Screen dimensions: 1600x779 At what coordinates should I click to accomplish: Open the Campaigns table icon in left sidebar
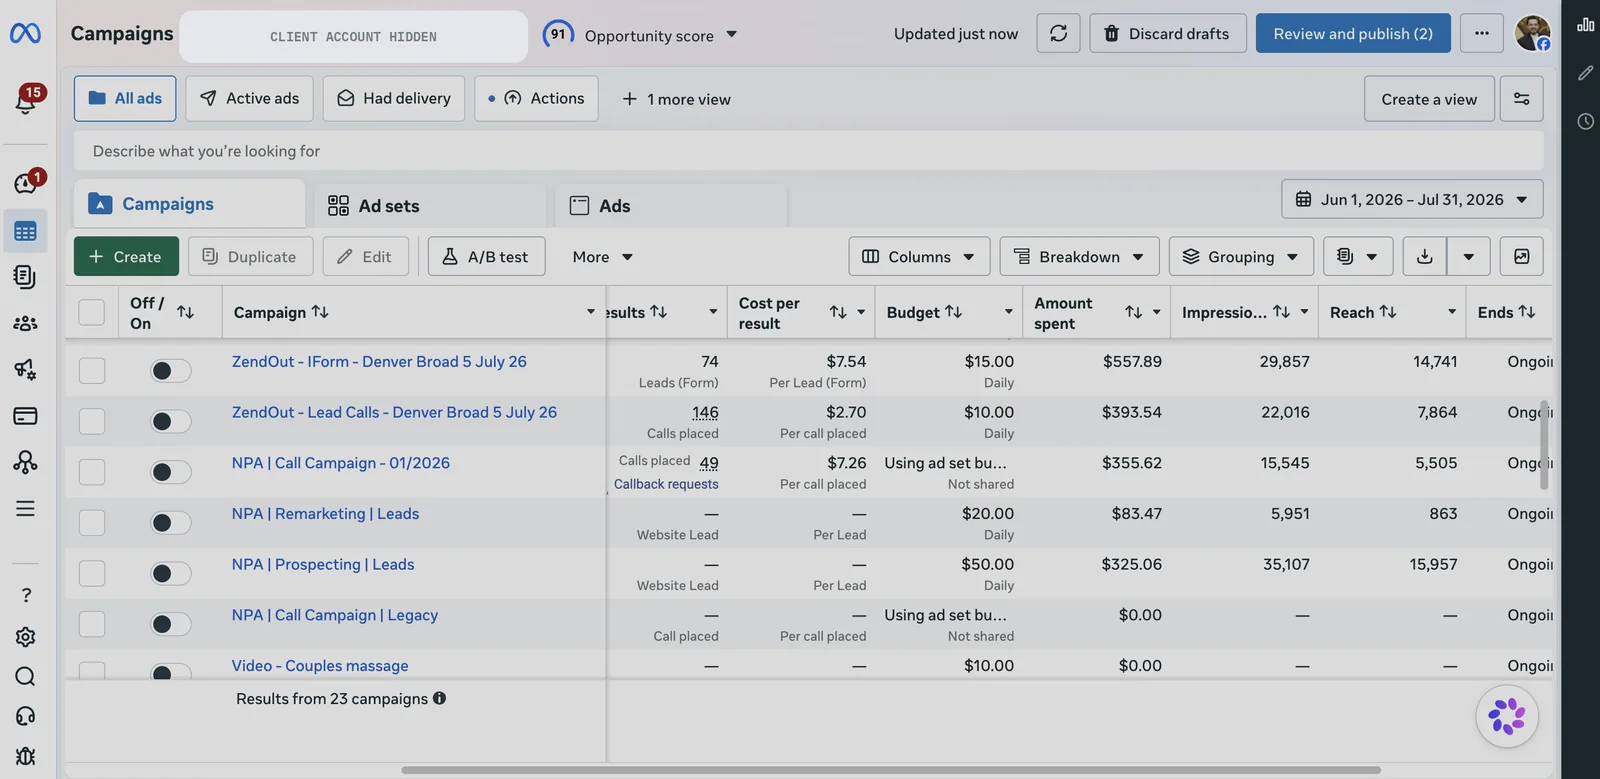(x=26, y=232)
